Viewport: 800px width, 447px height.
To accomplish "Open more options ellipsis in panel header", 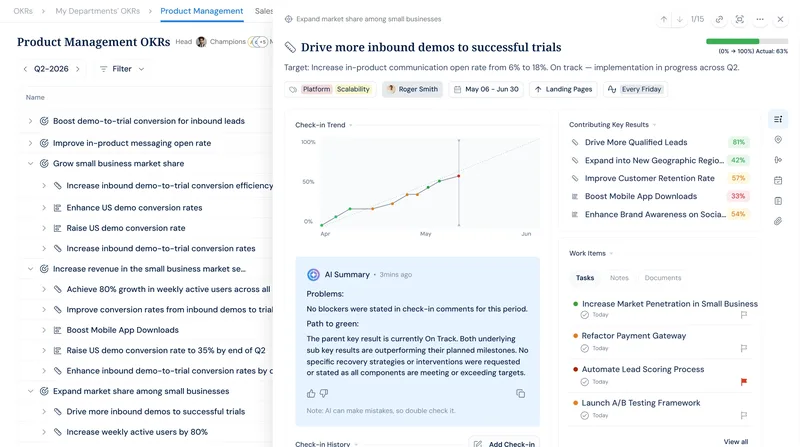I will pyautogui.click(x=760, y=19).
